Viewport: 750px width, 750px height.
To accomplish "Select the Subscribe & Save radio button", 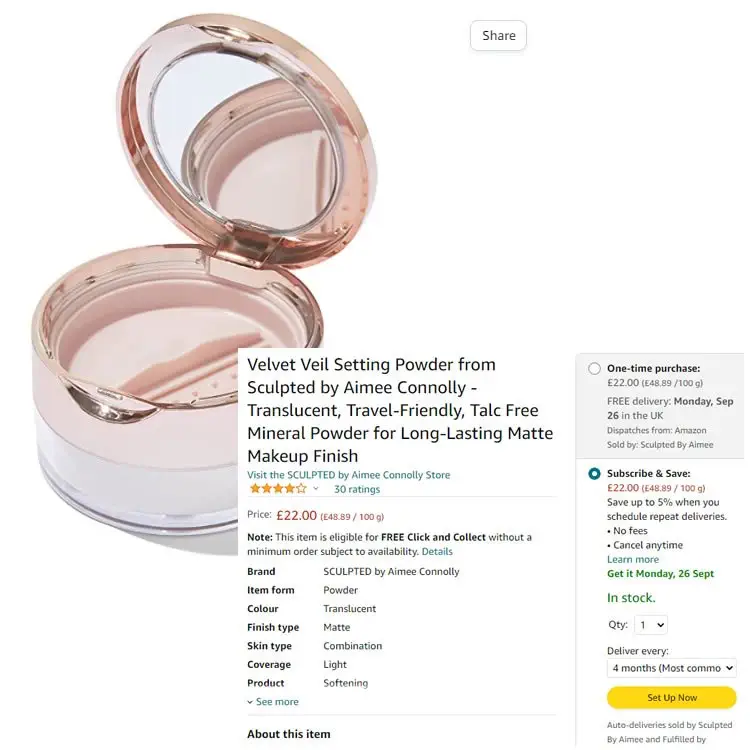I will 594,474.
